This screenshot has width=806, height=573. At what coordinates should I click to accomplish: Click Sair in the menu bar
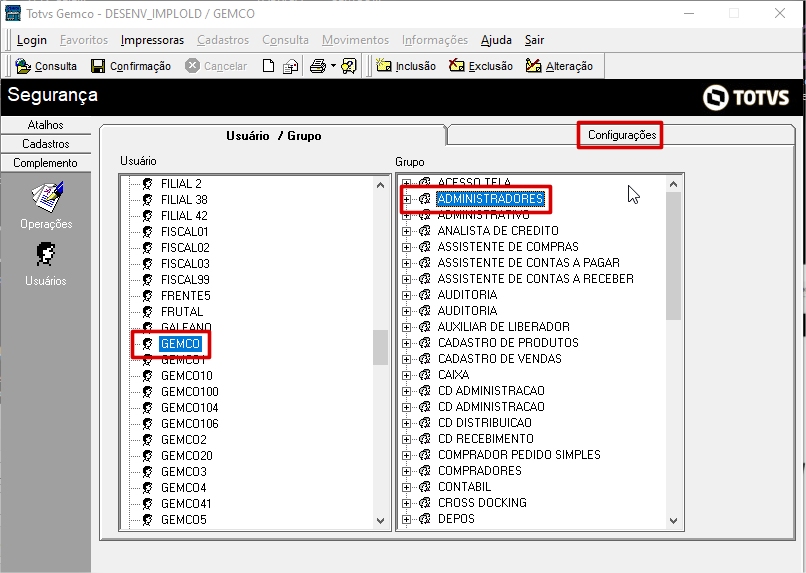[x=534, y=40]
